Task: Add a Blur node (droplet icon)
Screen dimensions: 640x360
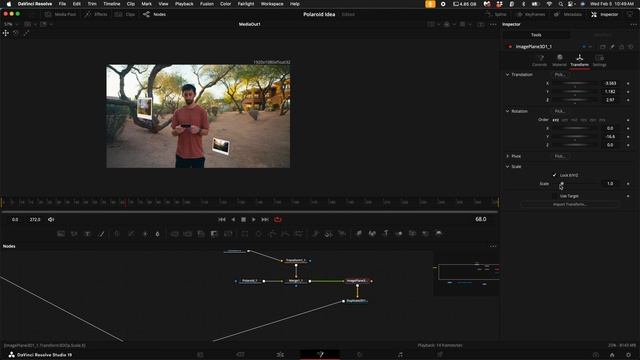Action: [157, 233]
